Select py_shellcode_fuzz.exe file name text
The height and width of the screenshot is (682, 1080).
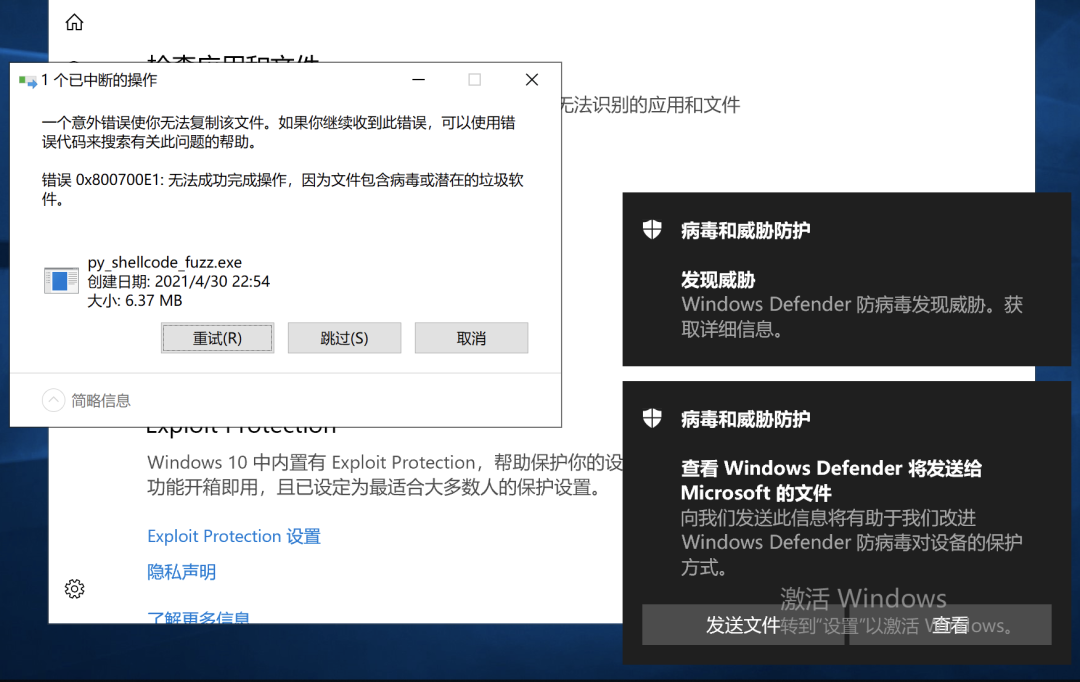pos(165,262)
